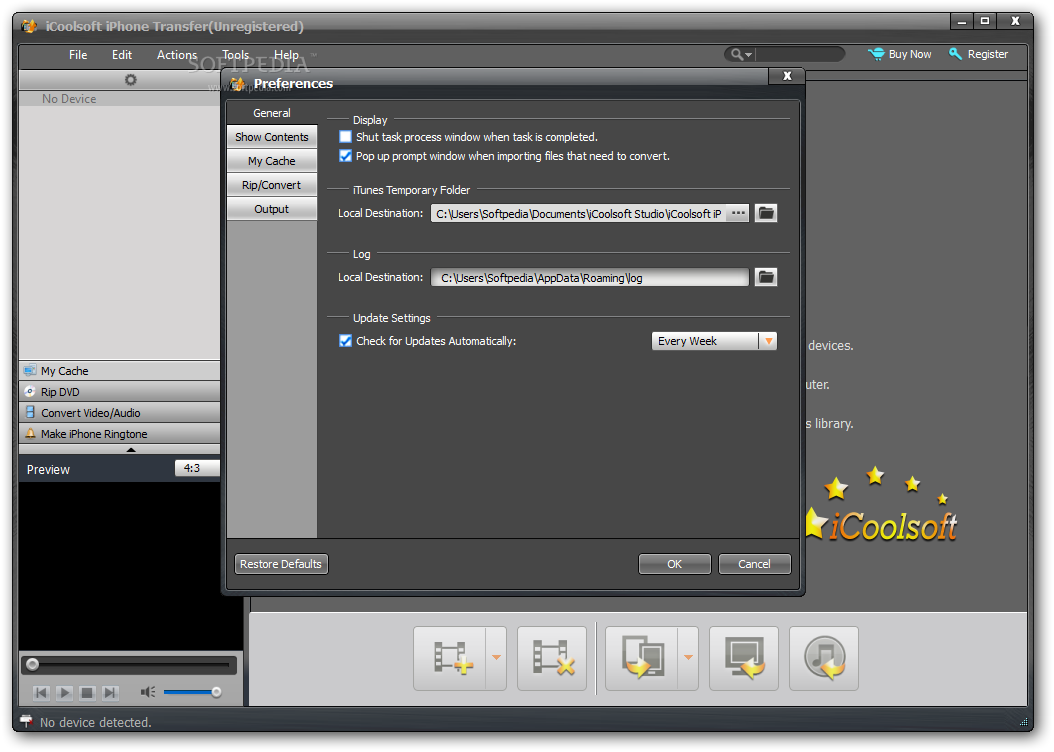The height and width of the screenshot is (752, 1054).
Task: Select Convert Video/Audio in left sidebar
Action: coord(120,413)
